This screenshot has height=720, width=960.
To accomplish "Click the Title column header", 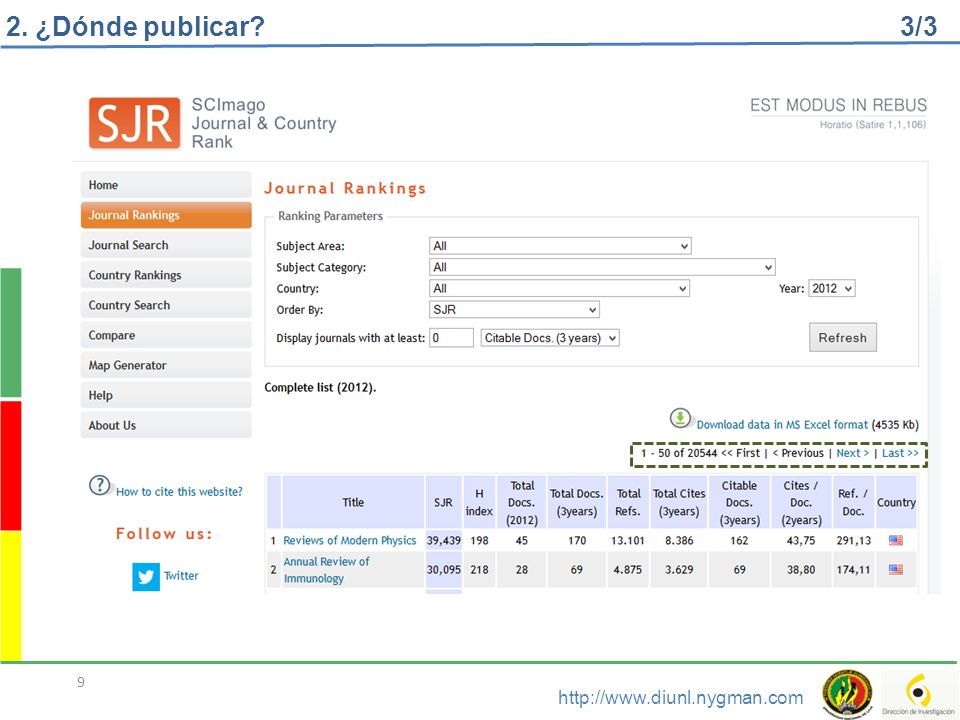I will [353, 502].
